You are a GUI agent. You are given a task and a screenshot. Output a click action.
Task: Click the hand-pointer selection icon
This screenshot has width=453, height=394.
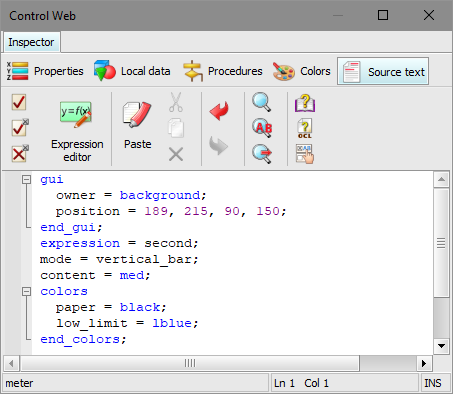click(305, 154)
